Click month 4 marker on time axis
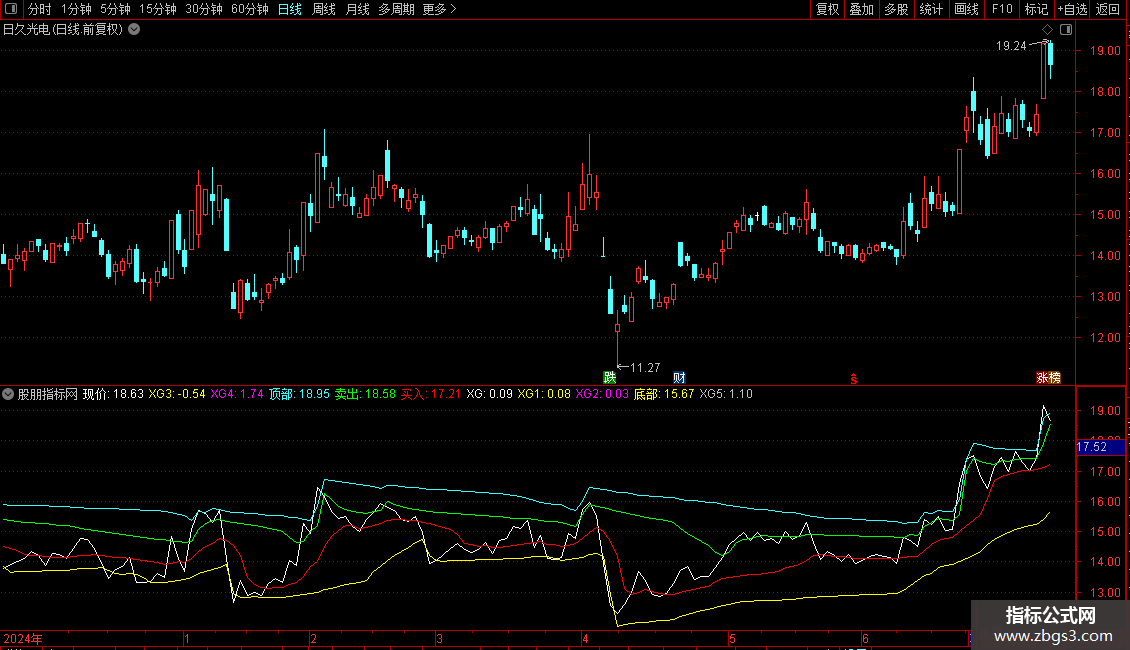Viewport: 1130px width, 650px height. point(585,638)
